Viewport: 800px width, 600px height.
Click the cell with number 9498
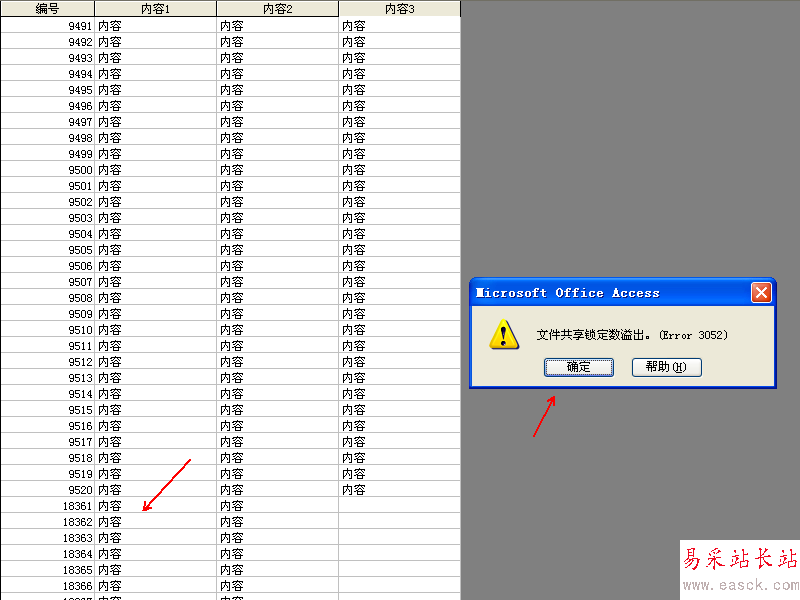click(47, 138)
